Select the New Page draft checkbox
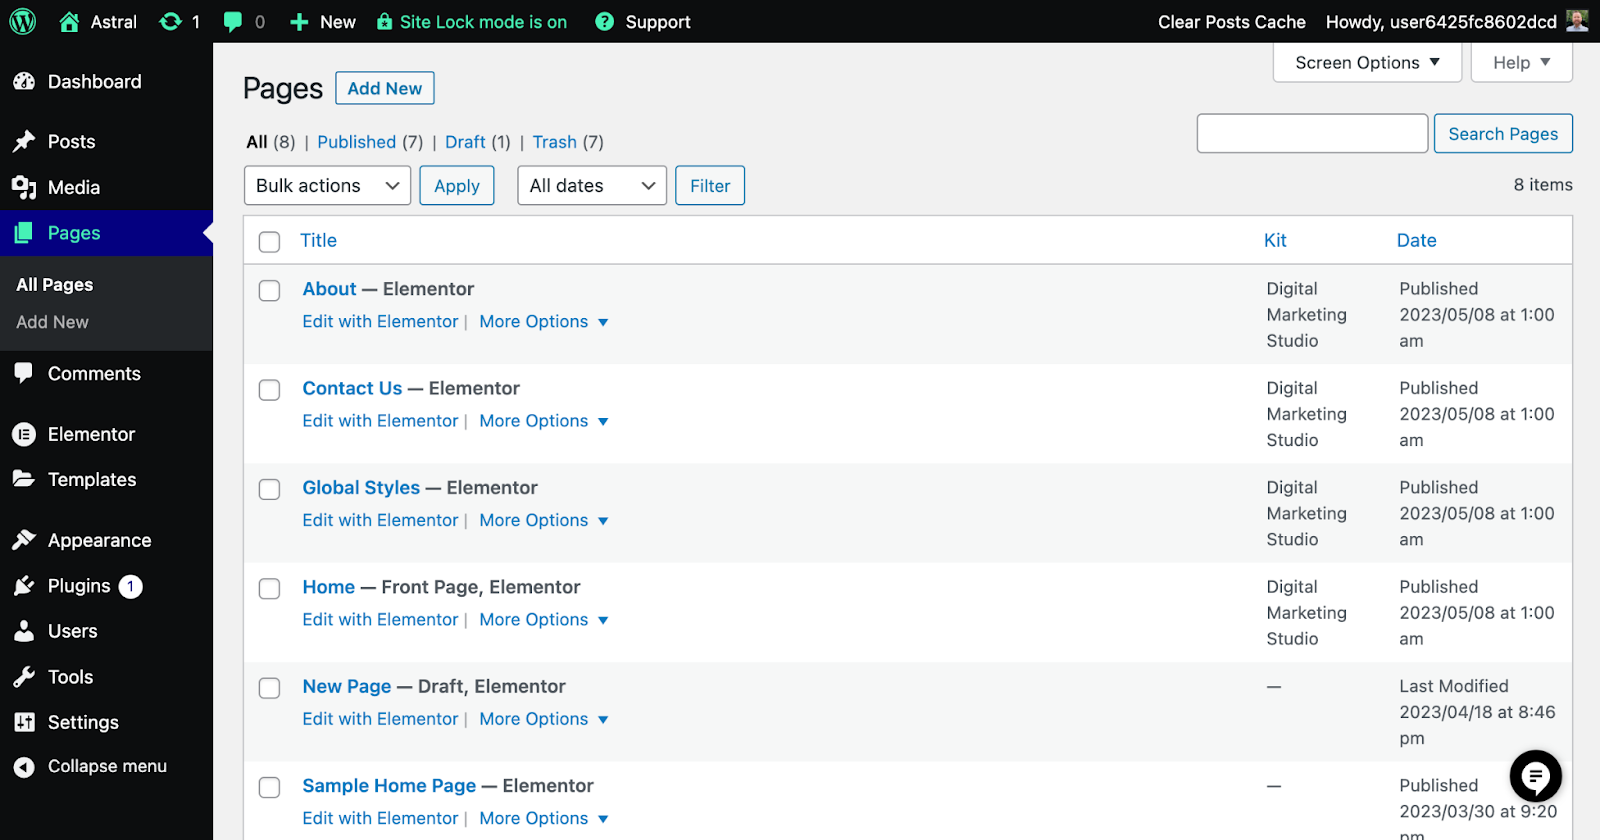Image resolution: width=1600 pixels, height=840 pixels. click(x=270, y=688)
